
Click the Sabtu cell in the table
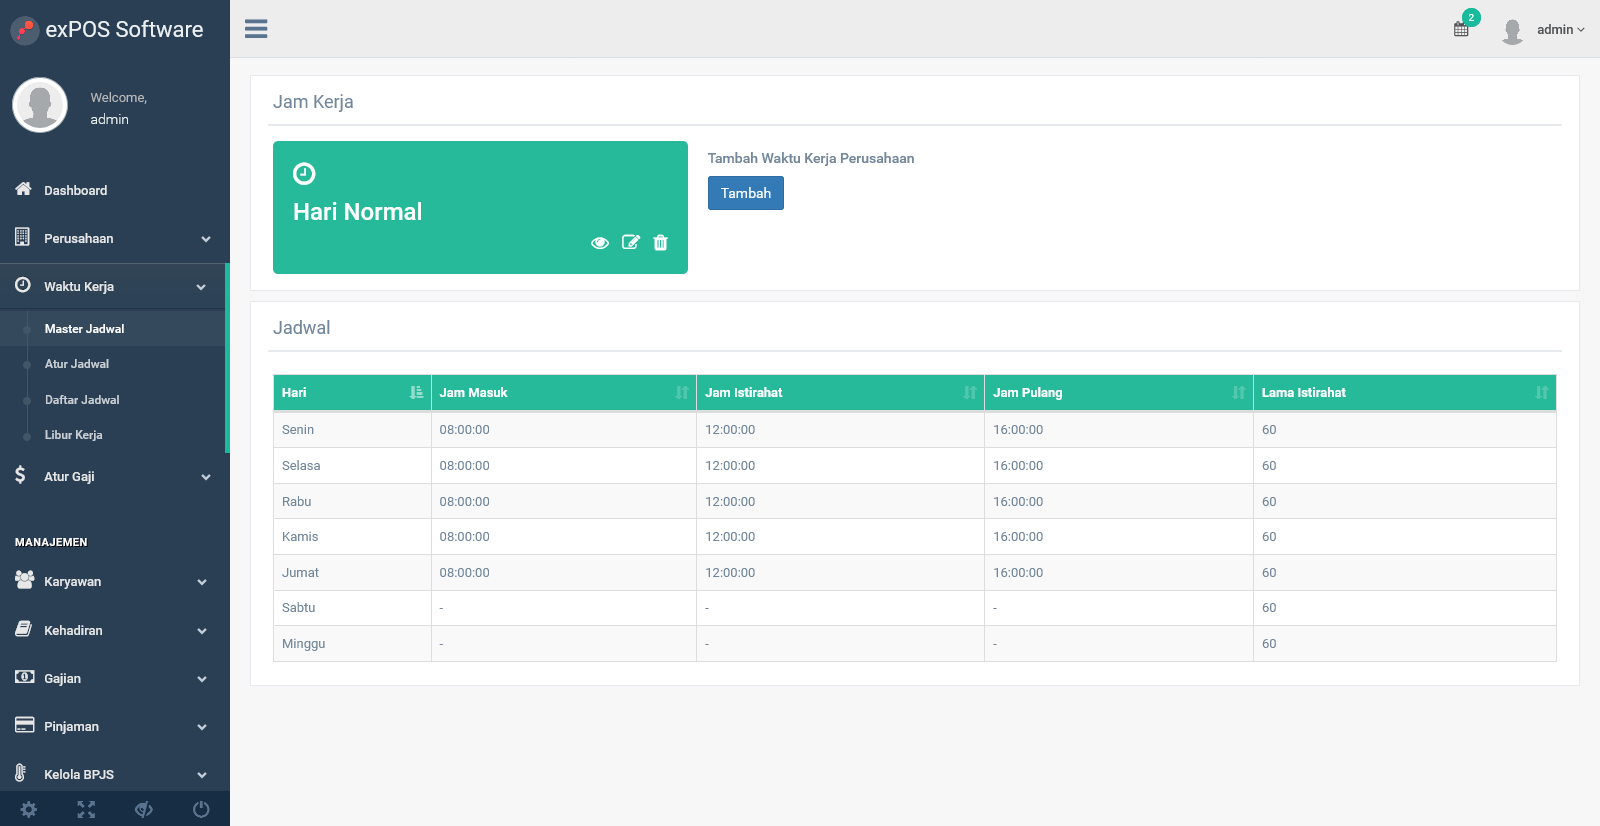click(352, 608)
